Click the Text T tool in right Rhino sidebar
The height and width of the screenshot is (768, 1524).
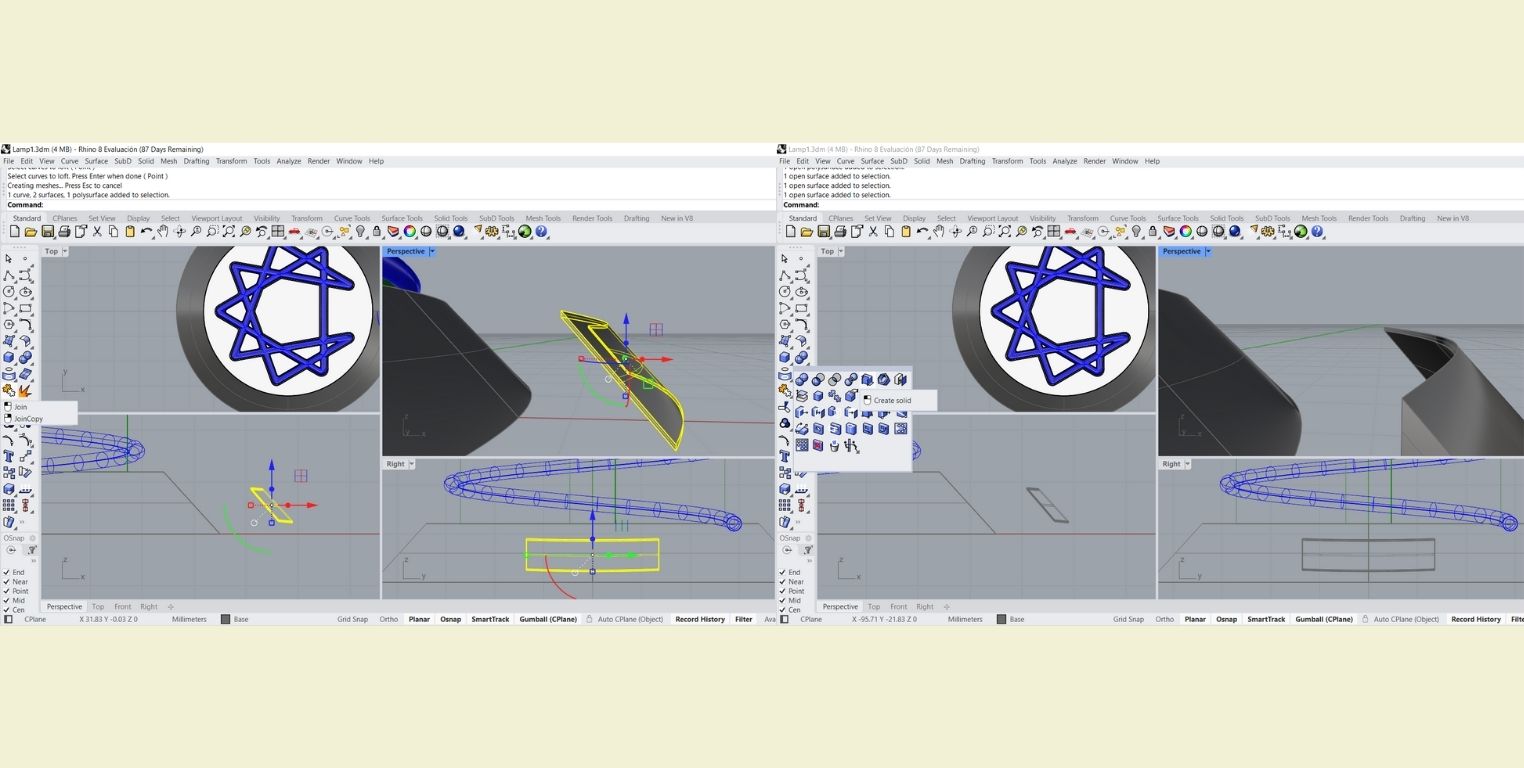click(x=785, y=455)
